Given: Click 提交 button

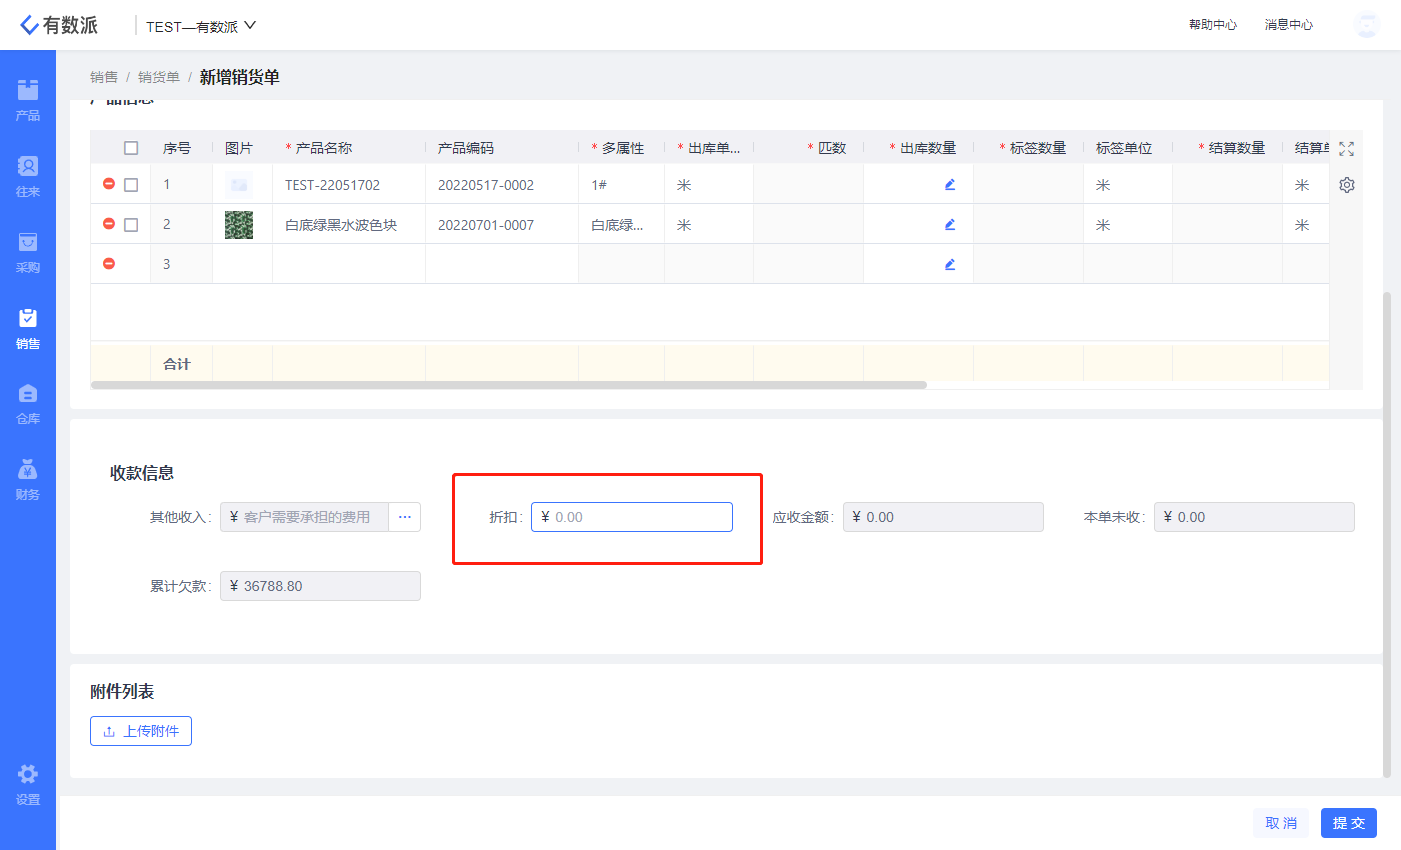Looking at the screenshot, I should tap(1349, 823).
